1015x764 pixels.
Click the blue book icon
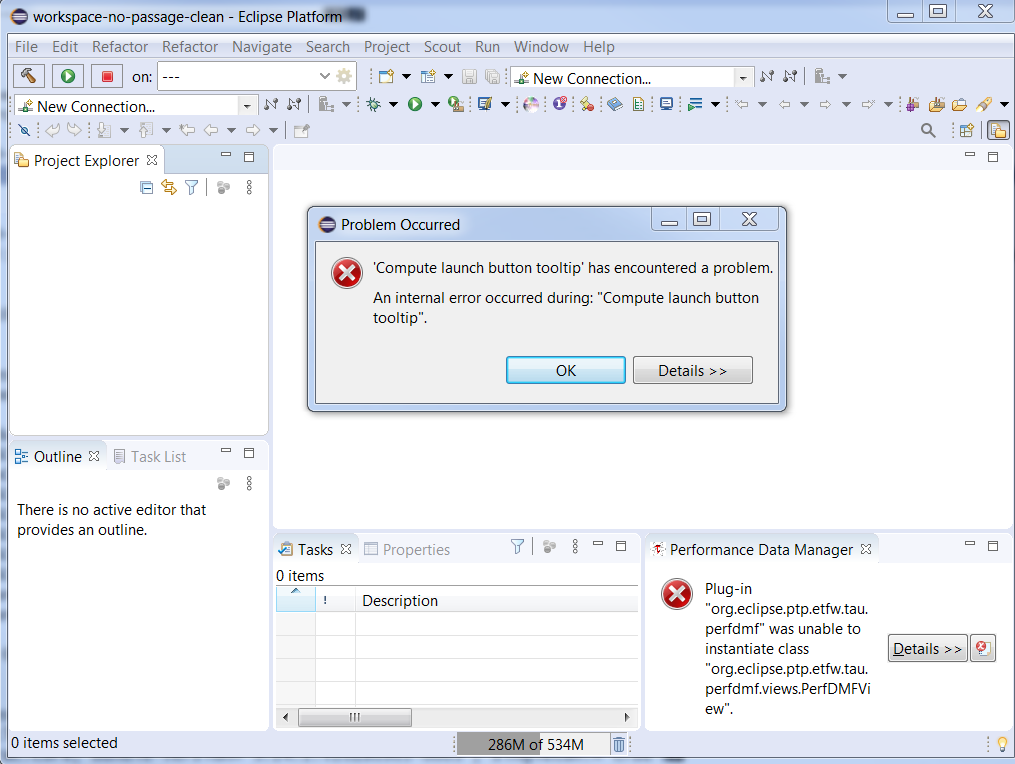615,104
